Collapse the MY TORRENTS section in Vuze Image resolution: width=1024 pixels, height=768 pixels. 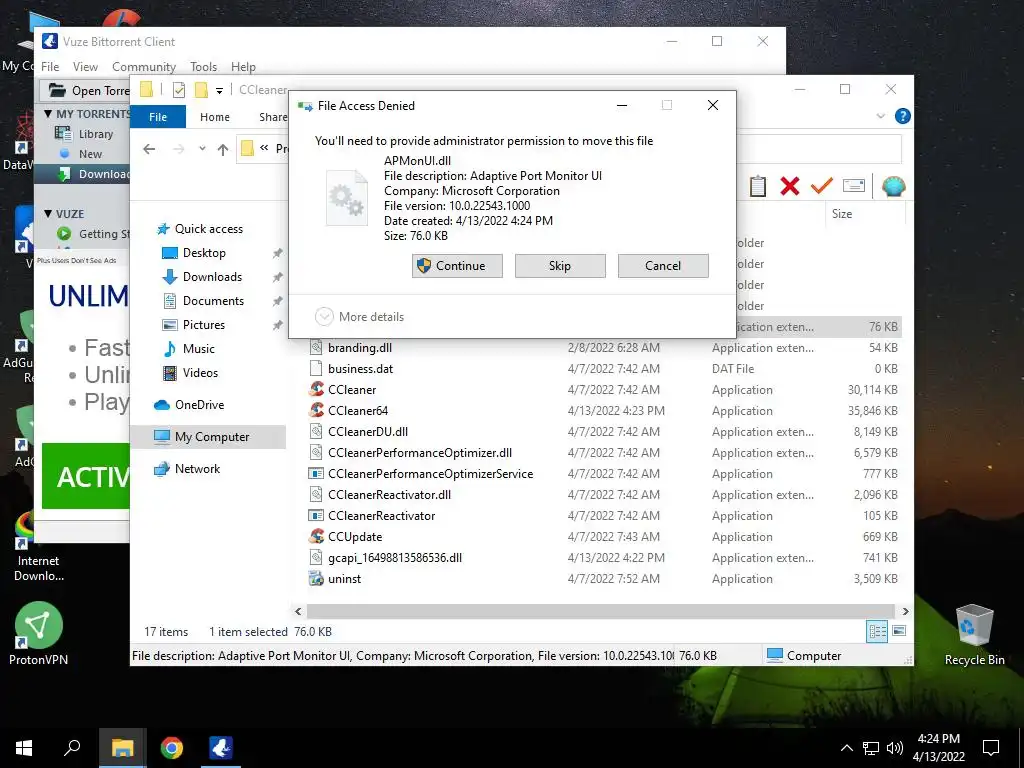coord(48,114)
